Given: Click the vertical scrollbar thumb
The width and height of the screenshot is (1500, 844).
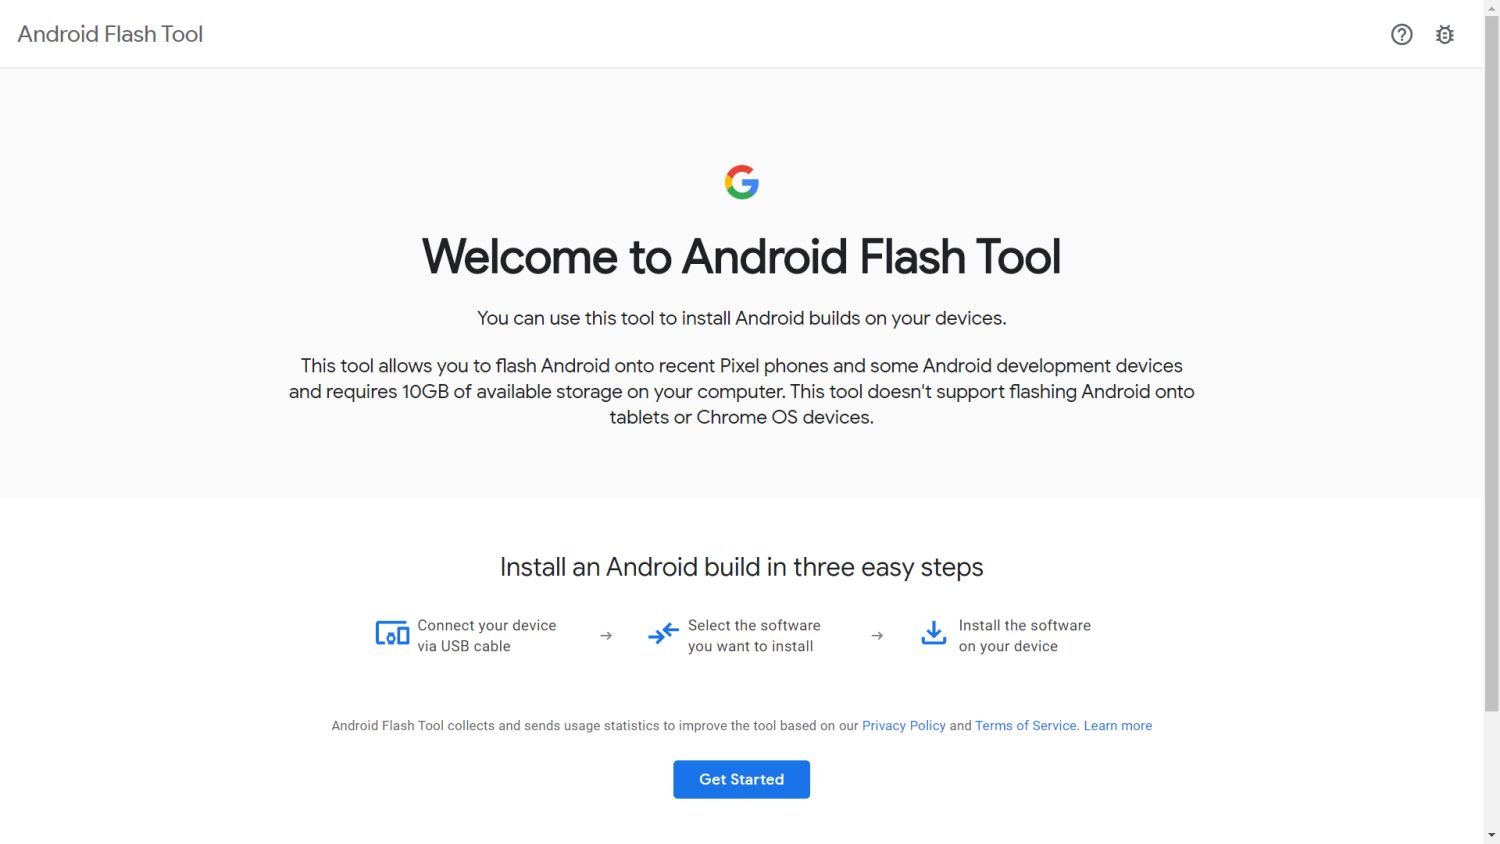Looking at the screenshot, I should tap(1491, 360).
